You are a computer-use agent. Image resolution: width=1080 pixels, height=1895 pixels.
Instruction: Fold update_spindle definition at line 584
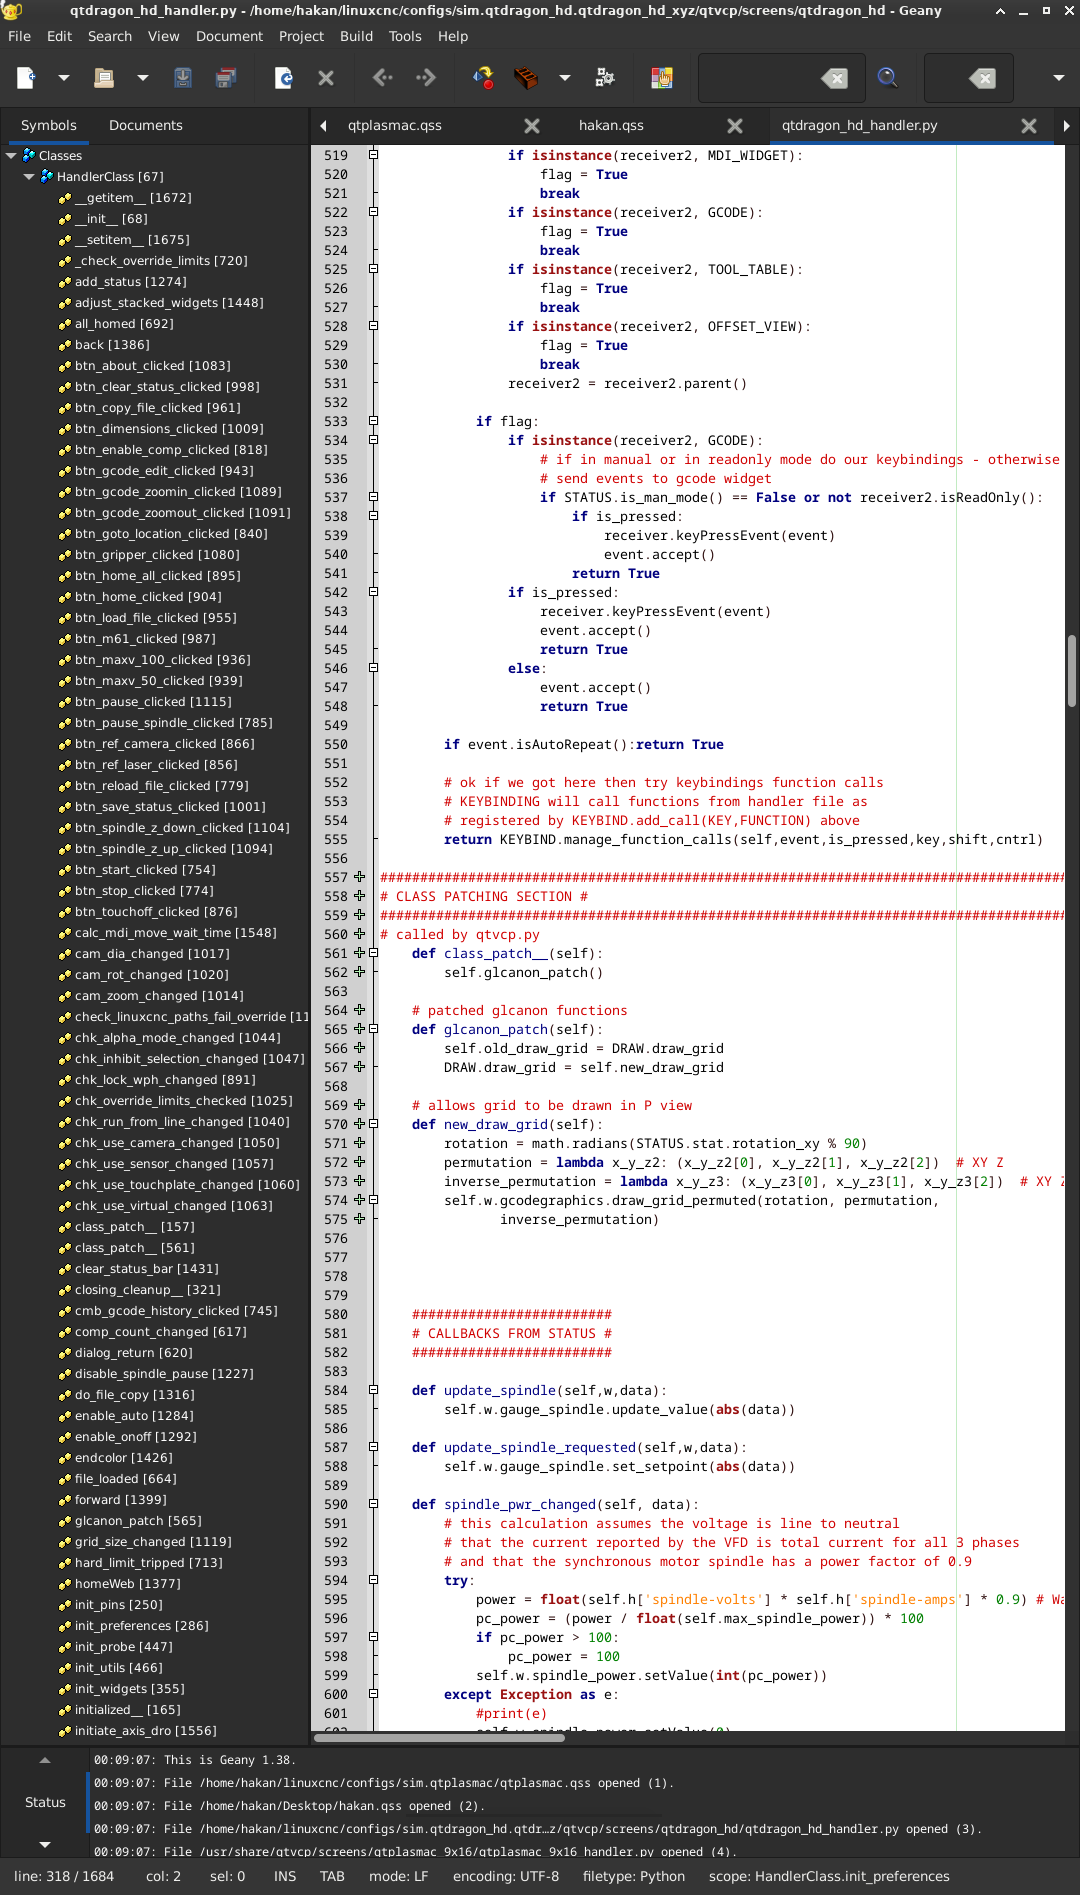(x=373, y=1390)
